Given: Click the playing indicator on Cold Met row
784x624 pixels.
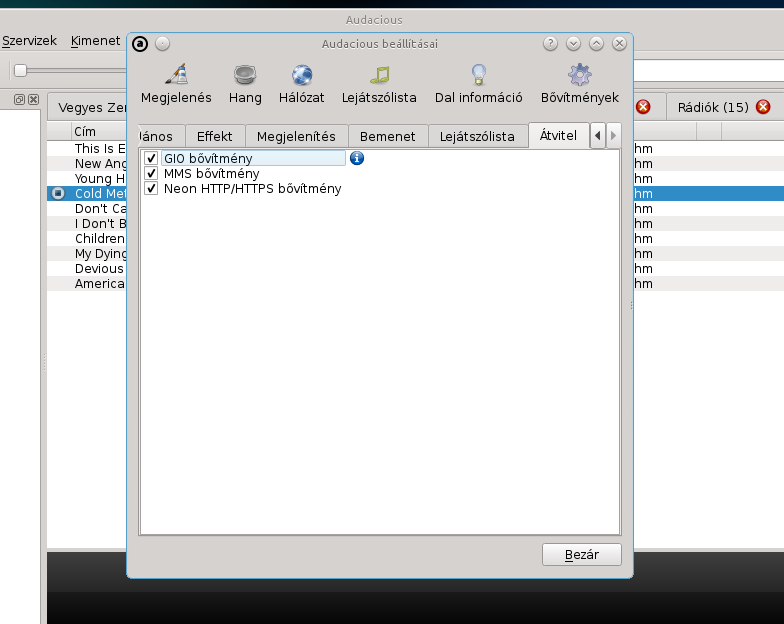Looking at the screenshot, I should click(x=58, y=194).
